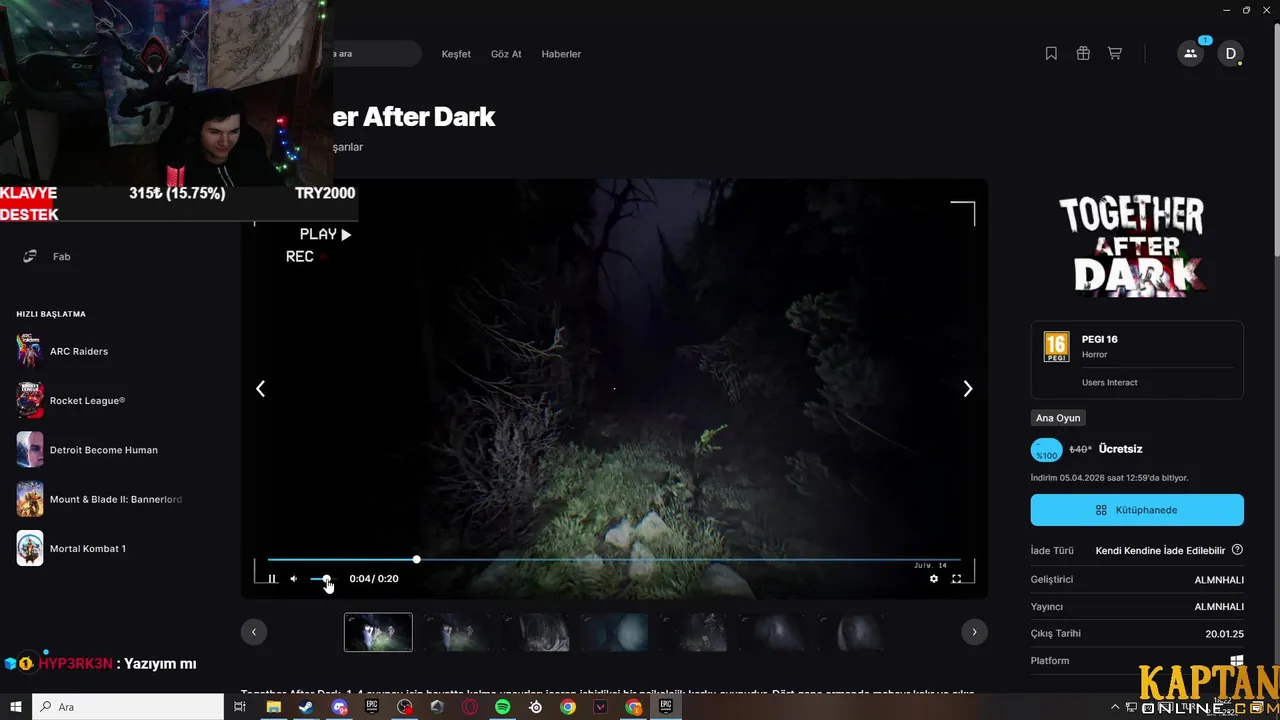This screenshot has height=720, width=1280.
Task: Click the HIZLI BAŞLATMA heading
Action: pos(51,314)
